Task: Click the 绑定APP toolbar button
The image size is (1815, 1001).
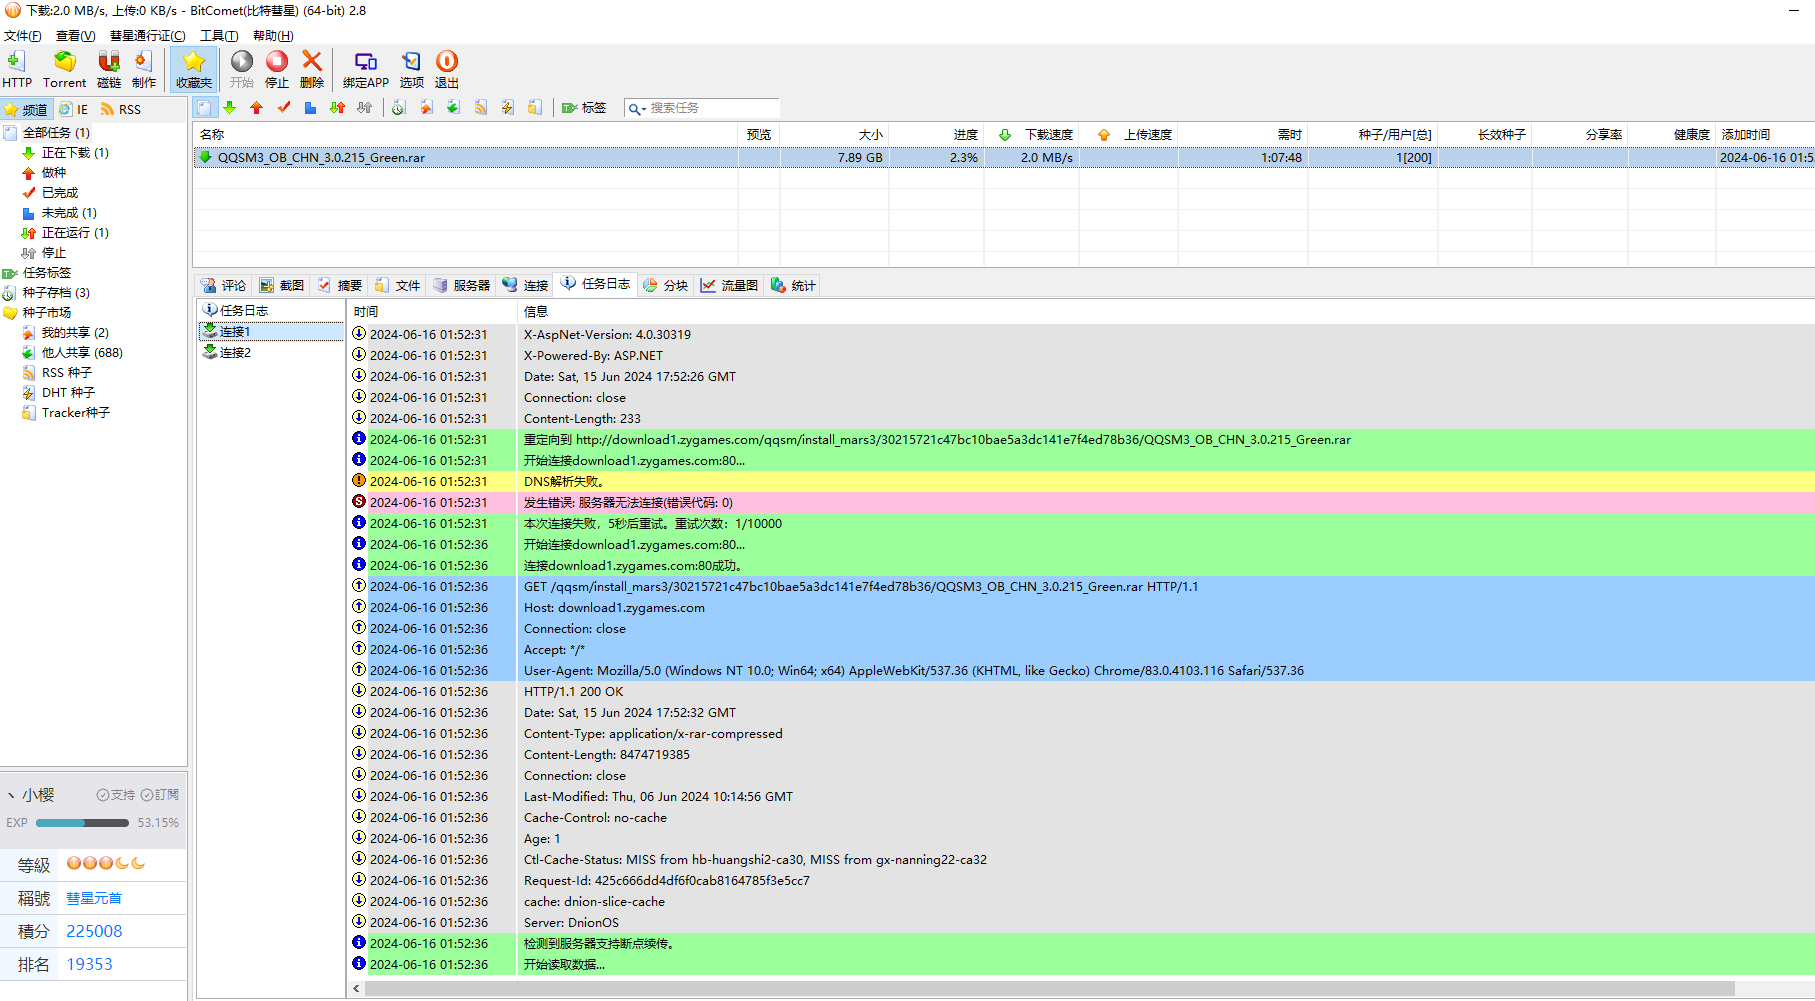Action: (366, 69)
